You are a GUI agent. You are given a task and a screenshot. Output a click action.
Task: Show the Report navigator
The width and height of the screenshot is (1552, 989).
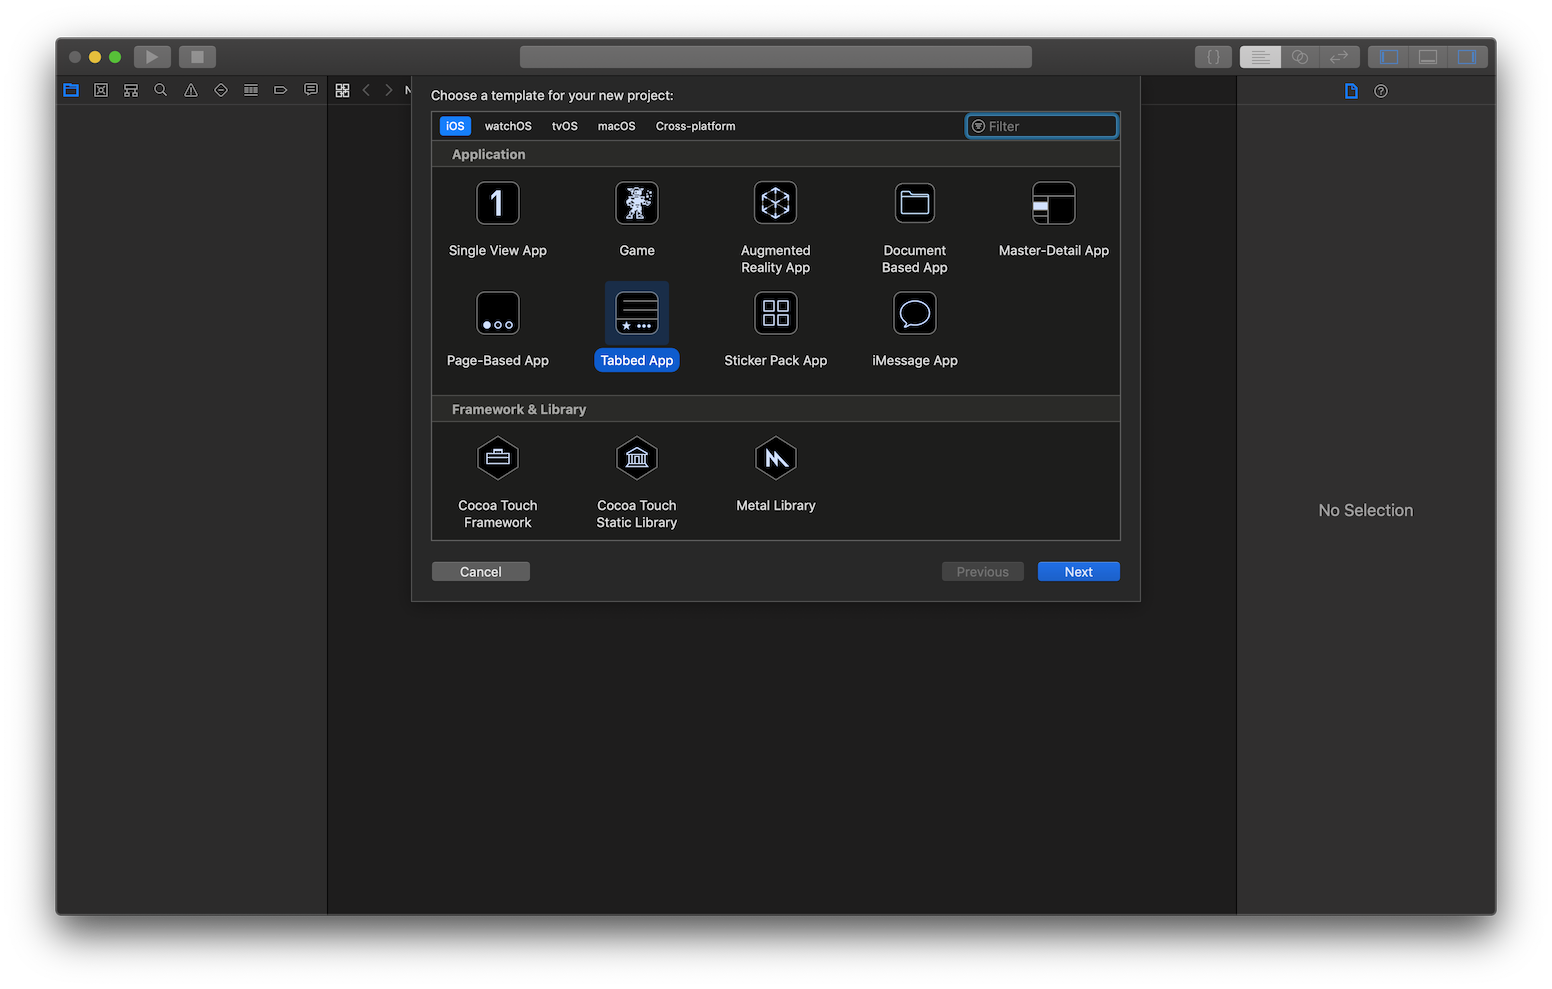311,90
